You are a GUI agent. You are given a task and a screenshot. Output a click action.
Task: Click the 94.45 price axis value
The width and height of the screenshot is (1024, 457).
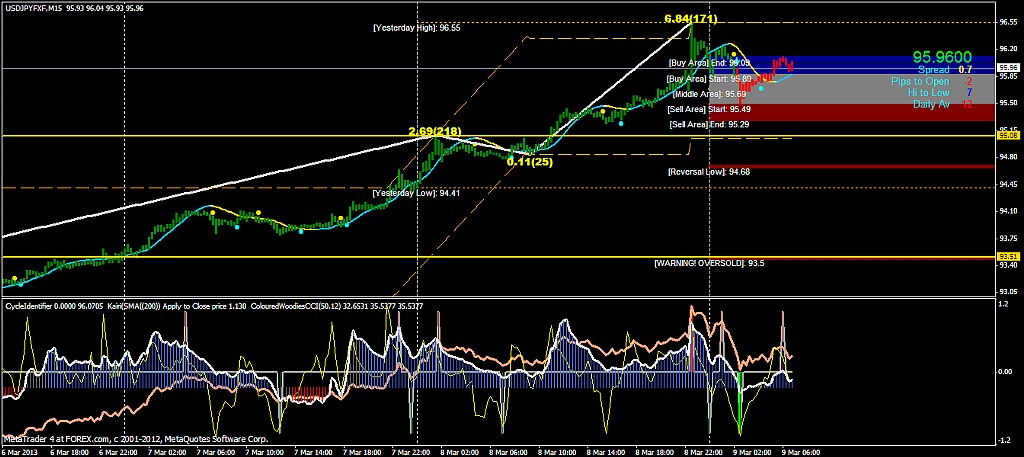point(1008,183)
